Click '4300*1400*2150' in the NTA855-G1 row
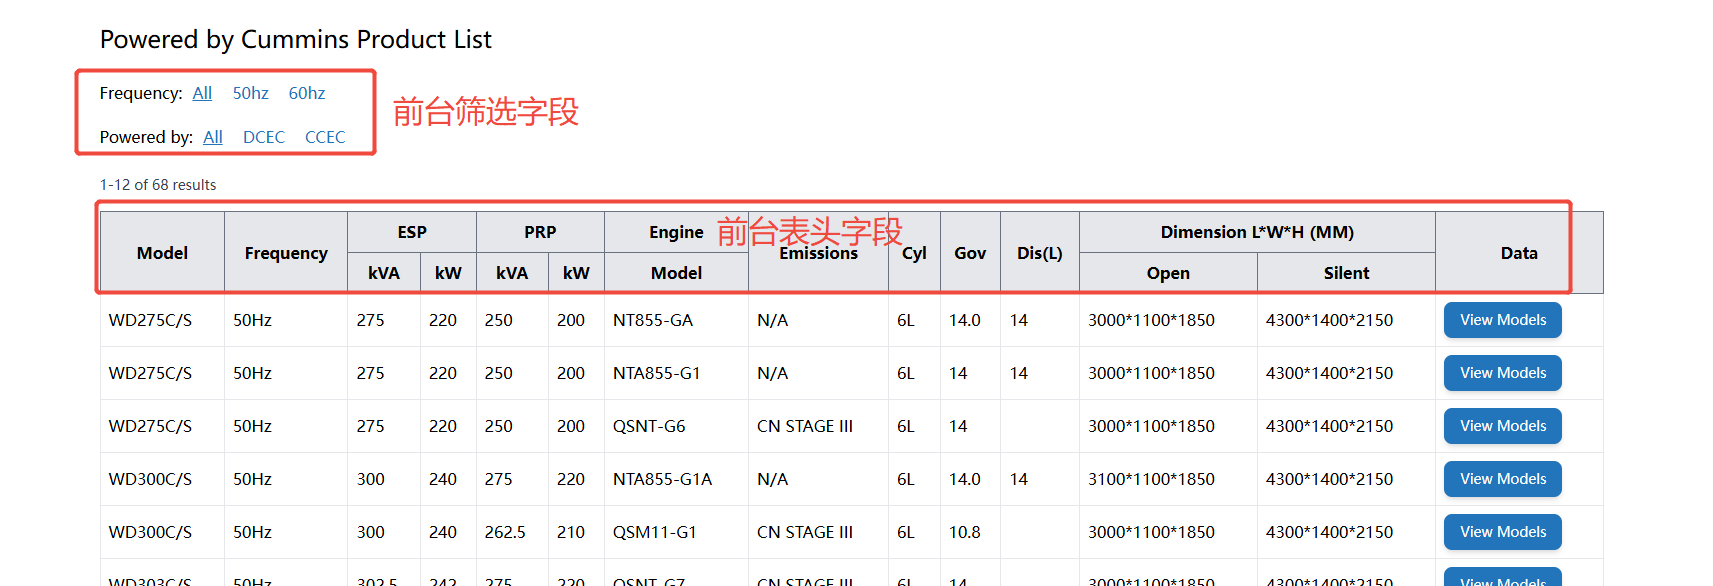Viewport: 1713px width, 586px height. pos(1329,373)
